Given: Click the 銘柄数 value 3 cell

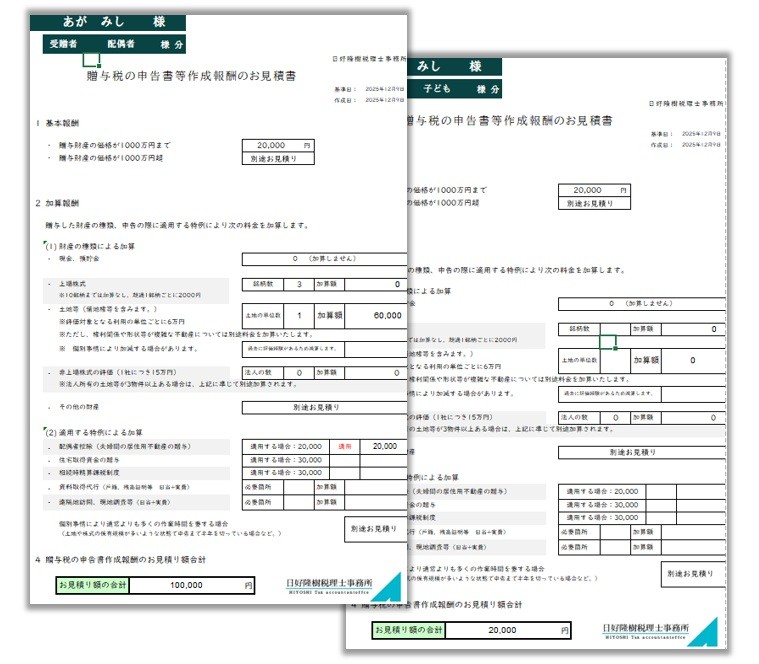Looking at the screenshot, I should coord(299,284).
